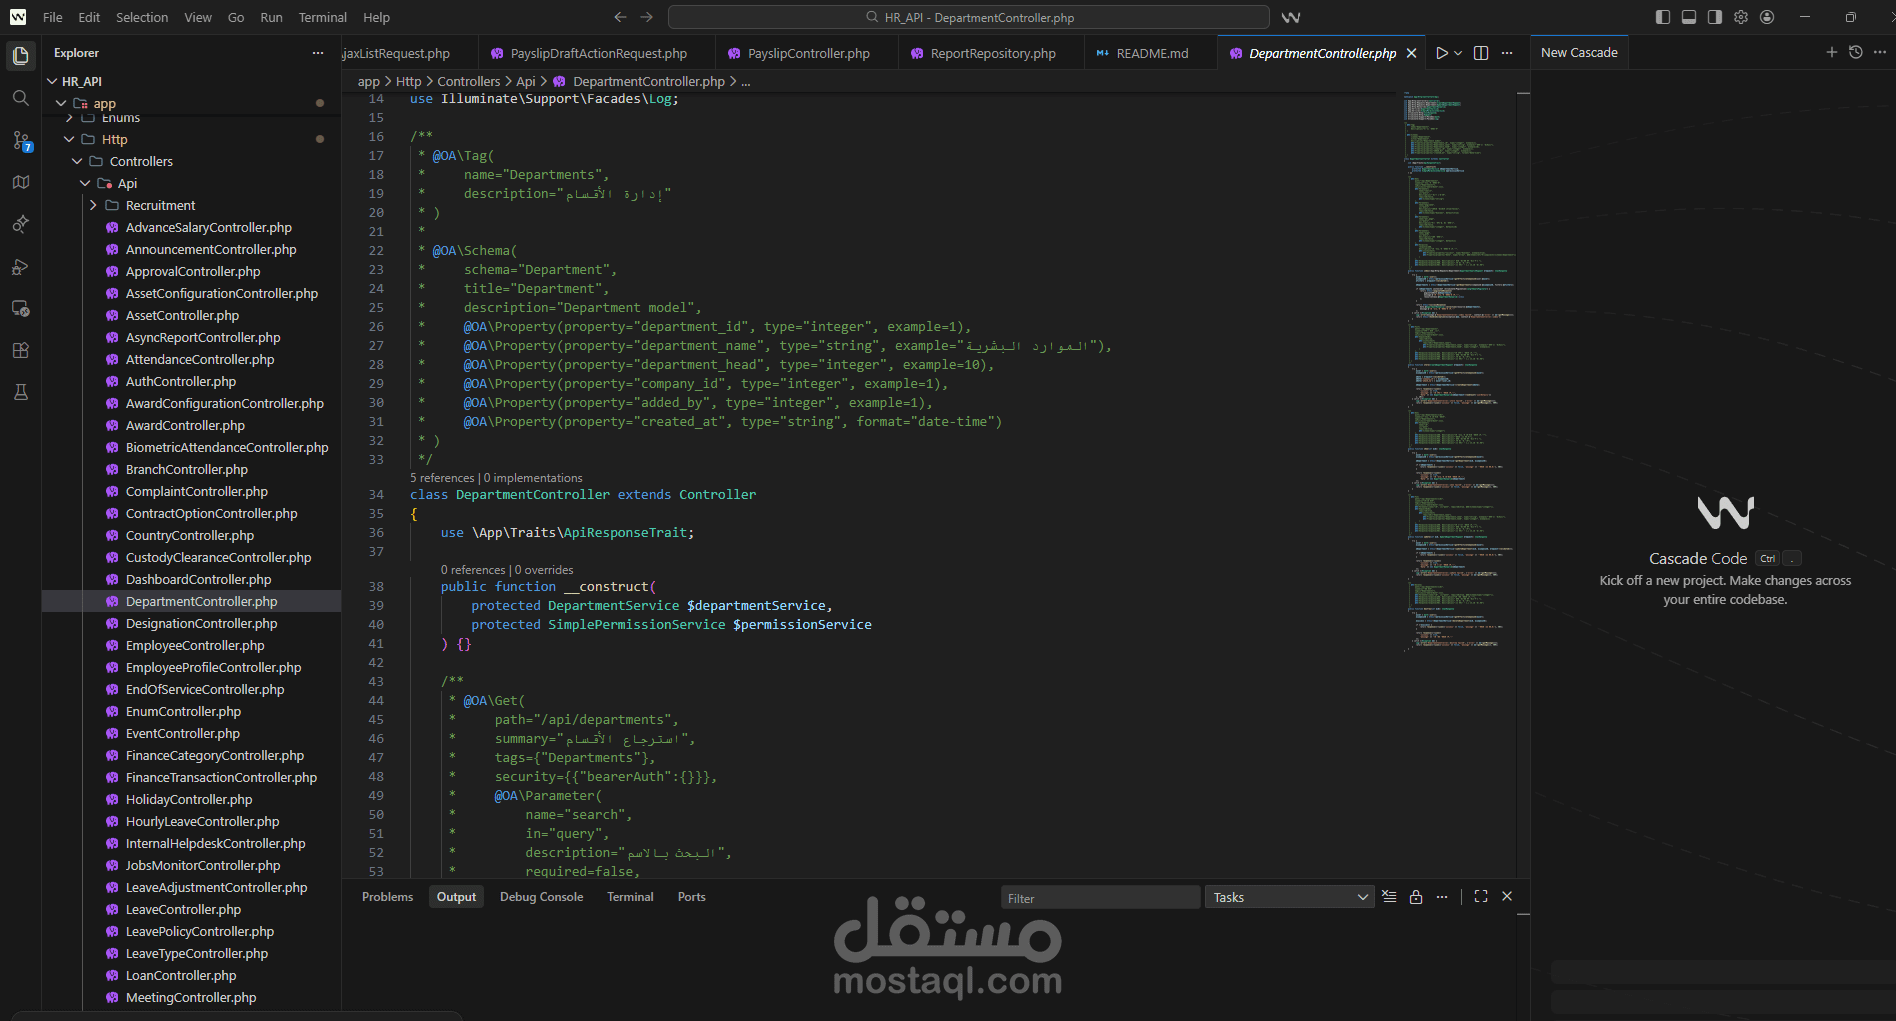This screenshot has width=1896, height=1021.
Task: Go forward using navigation arrow
Action: 647,17
